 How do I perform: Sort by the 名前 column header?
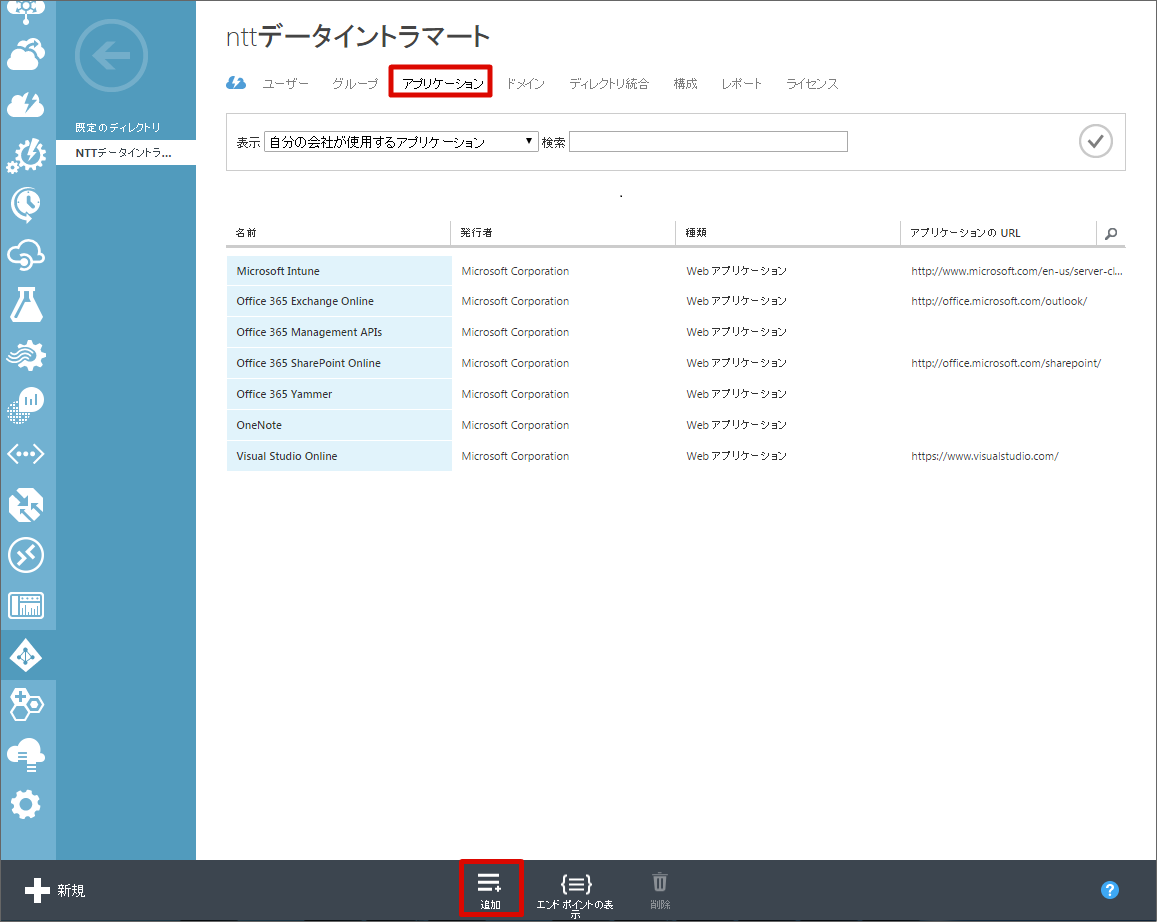tap(246, 233)
